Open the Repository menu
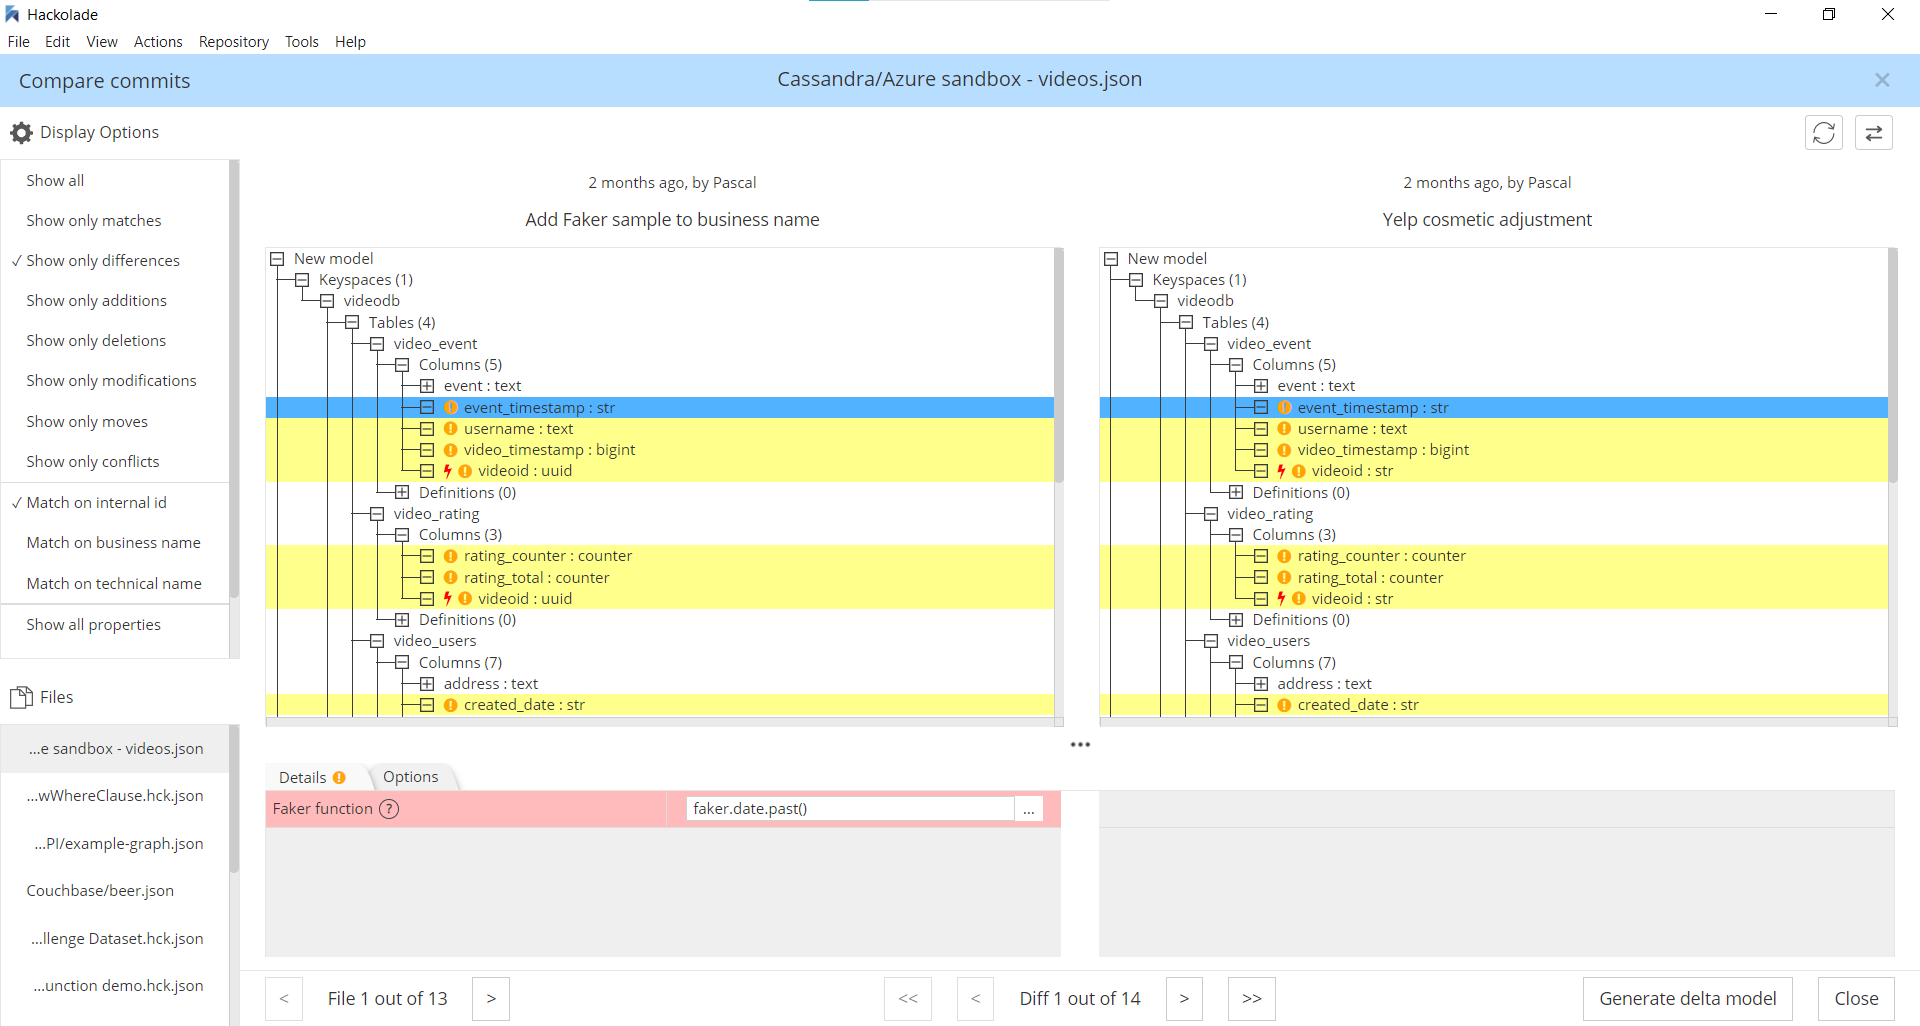Screen dimensions: 1920x1026 [233, 41]
